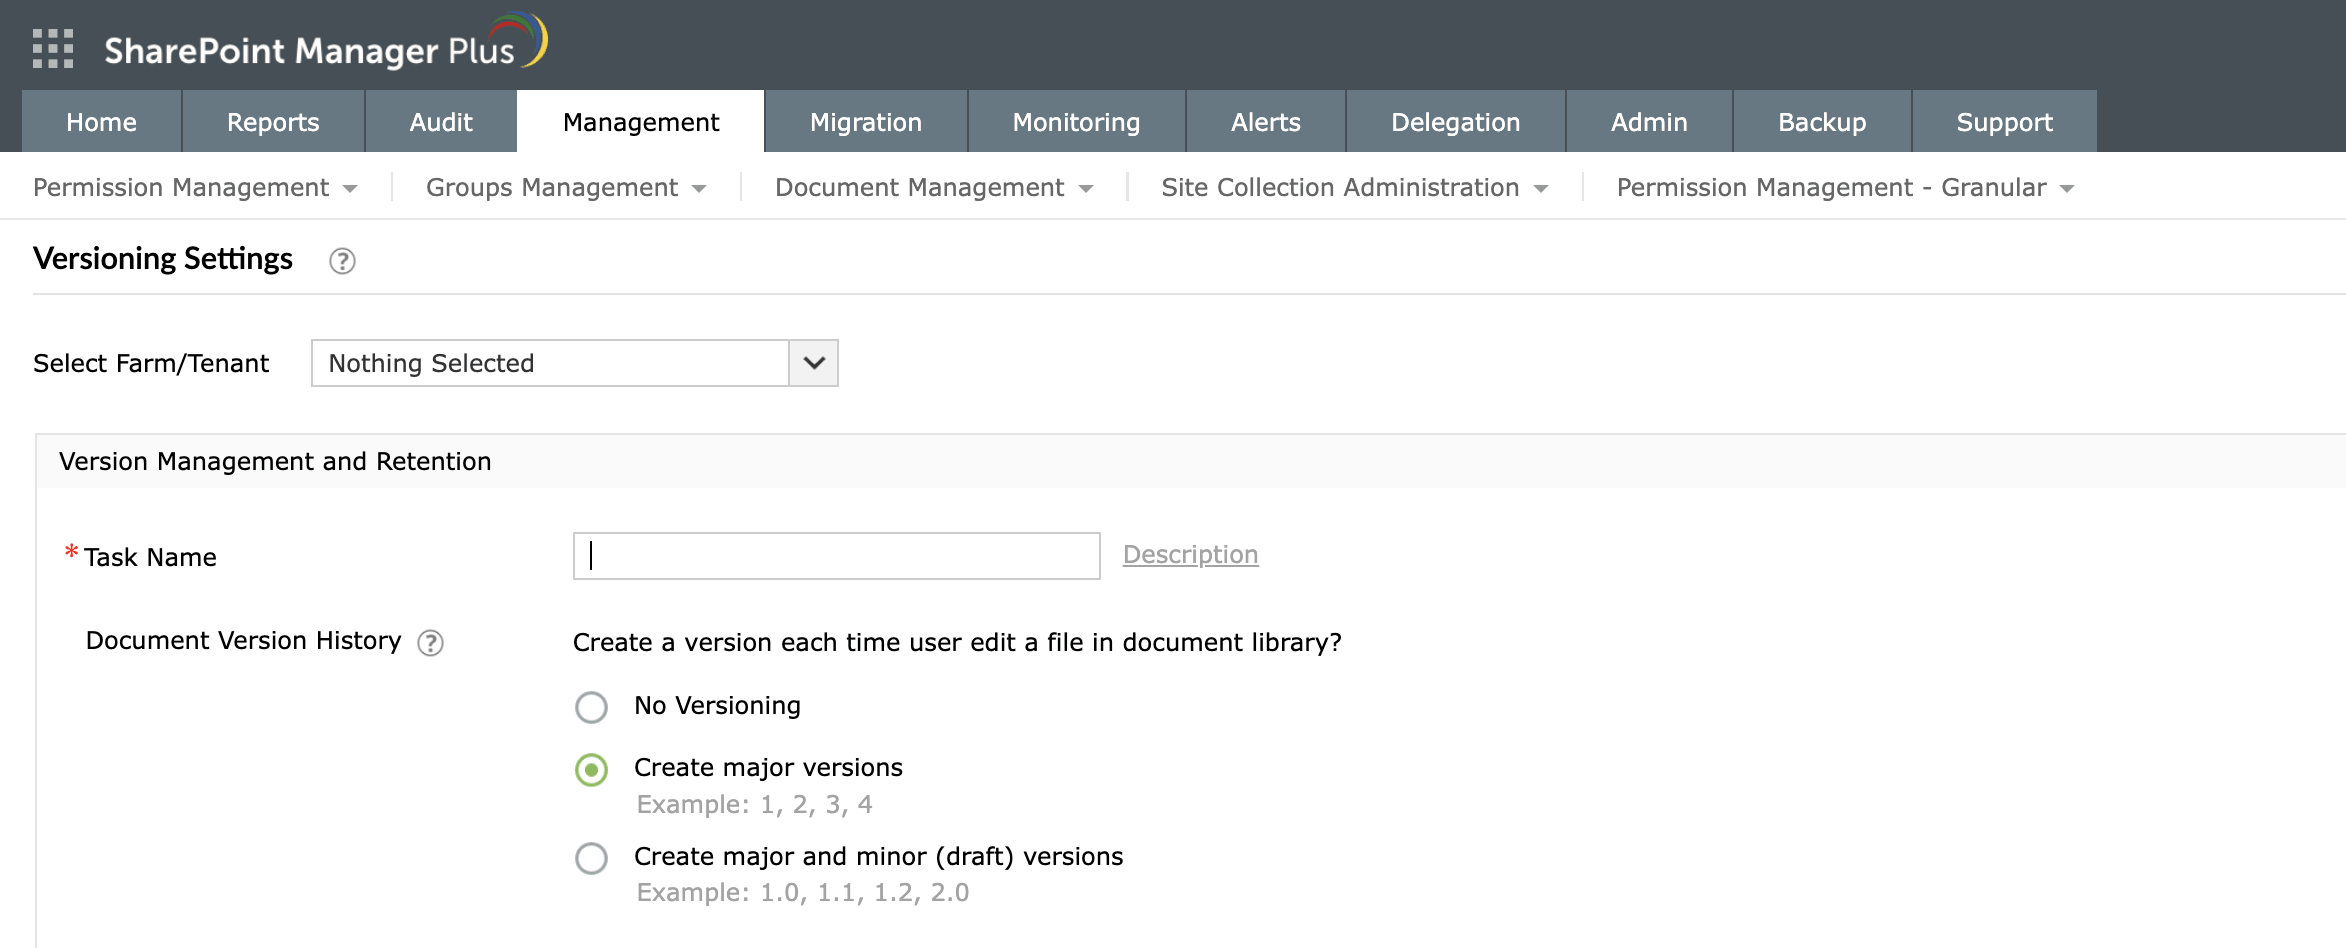Click the 'Create a version each time' question text
Image resolution: width=2346 pixels, height=948 pixels.
point(957,642)
